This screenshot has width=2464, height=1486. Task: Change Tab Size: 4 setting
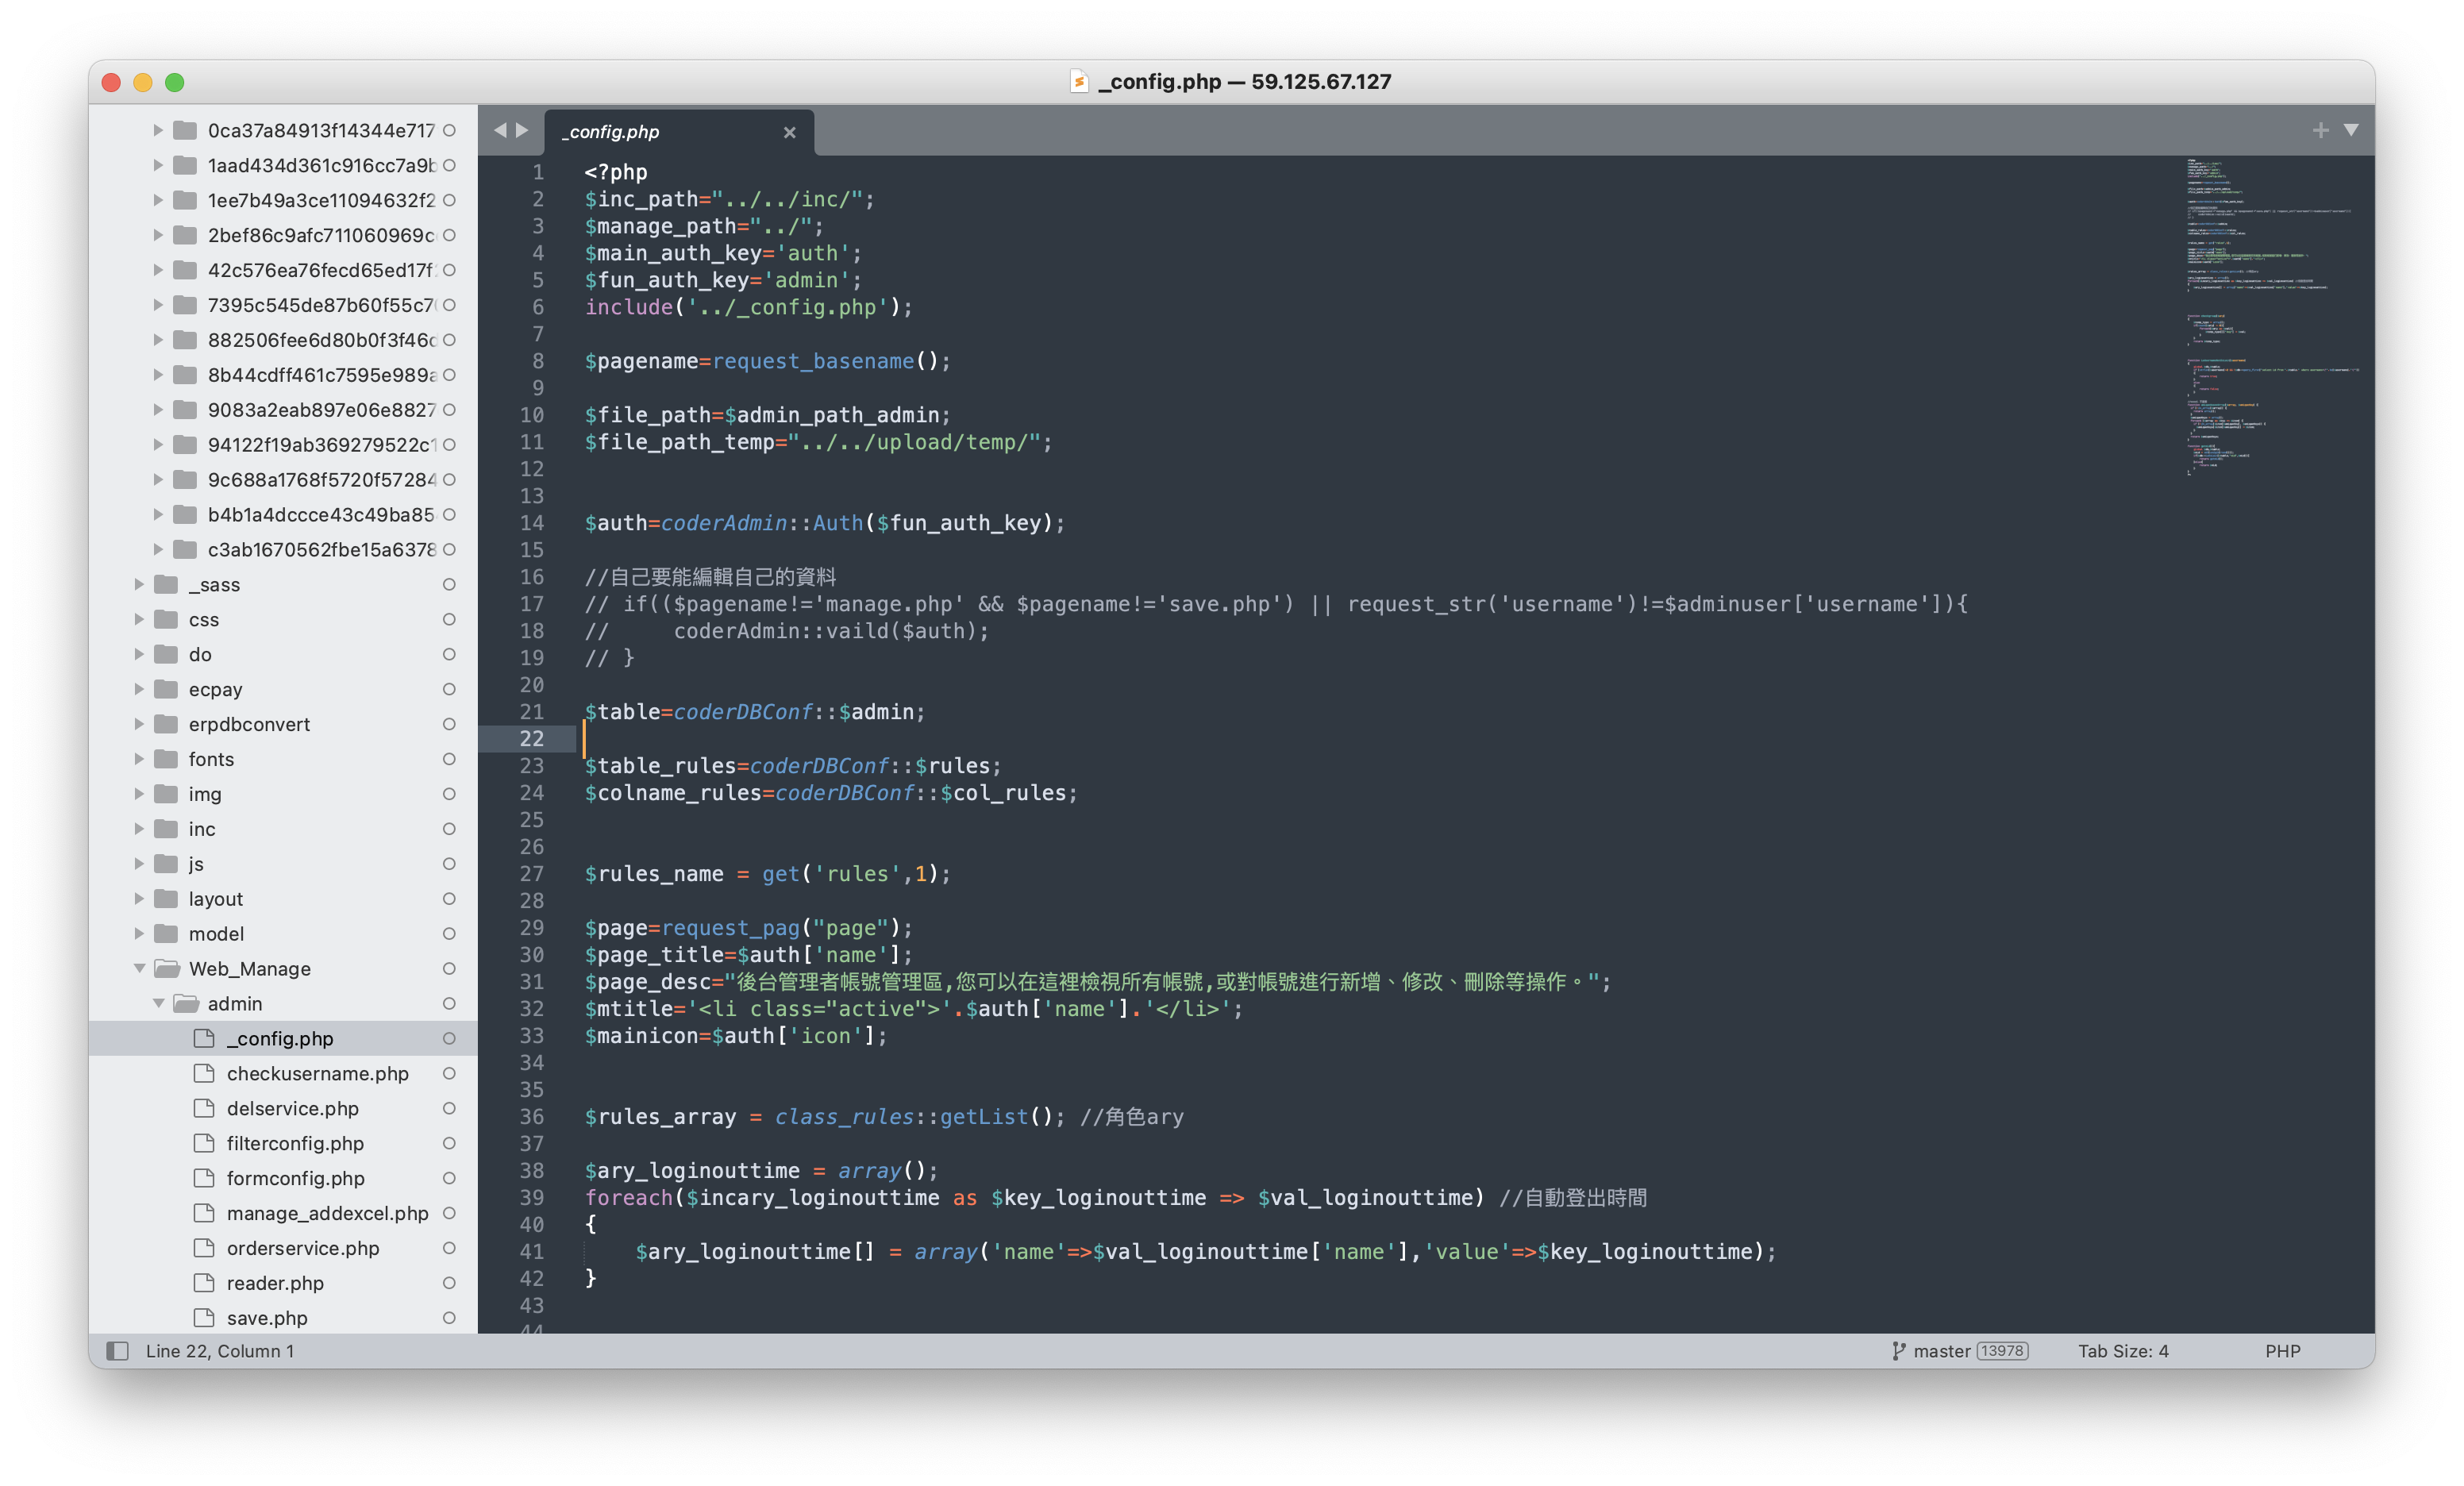point(2123,1351)
